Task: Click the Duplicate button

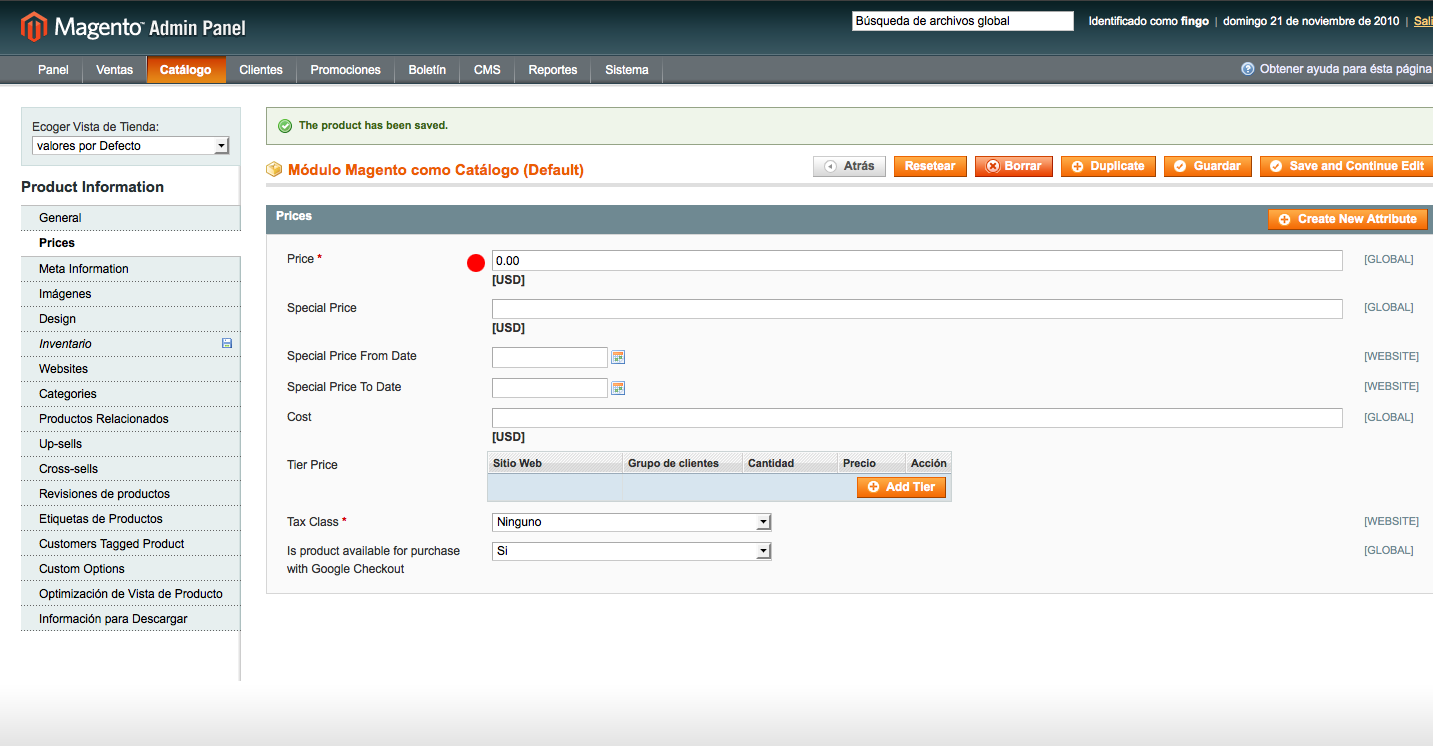Action: pos(1108,166)
